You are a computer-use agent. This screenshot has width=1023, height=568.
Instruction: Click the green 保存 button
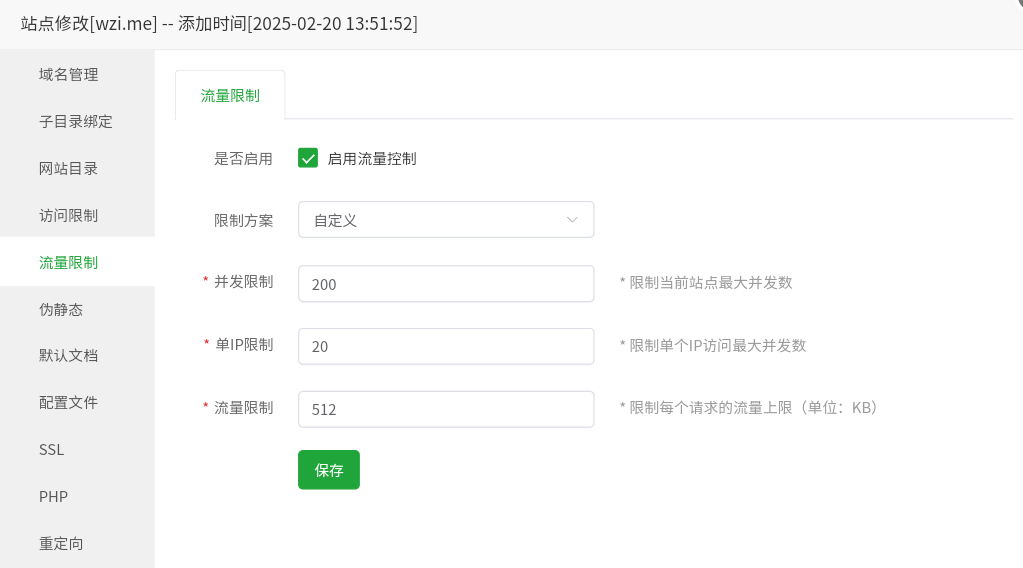[328, 470]
